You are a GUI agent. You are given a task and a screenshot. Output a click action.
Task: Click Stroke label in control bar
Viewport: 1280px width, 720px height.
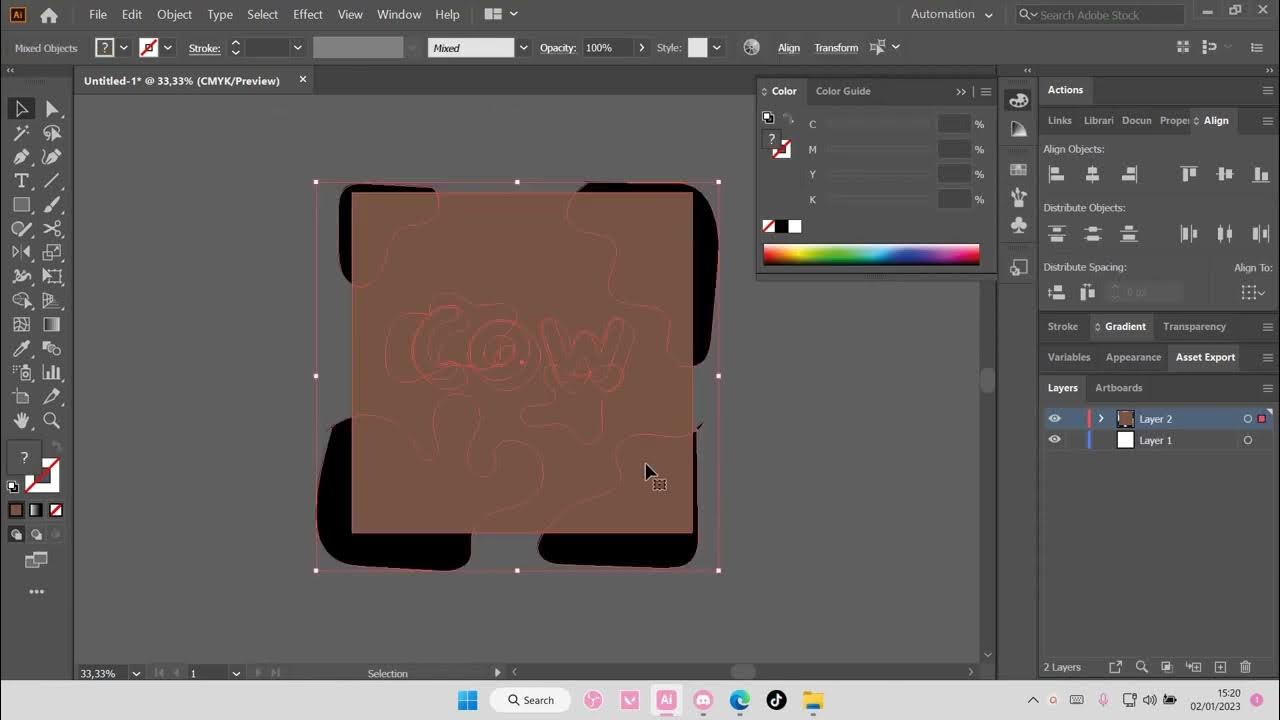pos(204,48)
